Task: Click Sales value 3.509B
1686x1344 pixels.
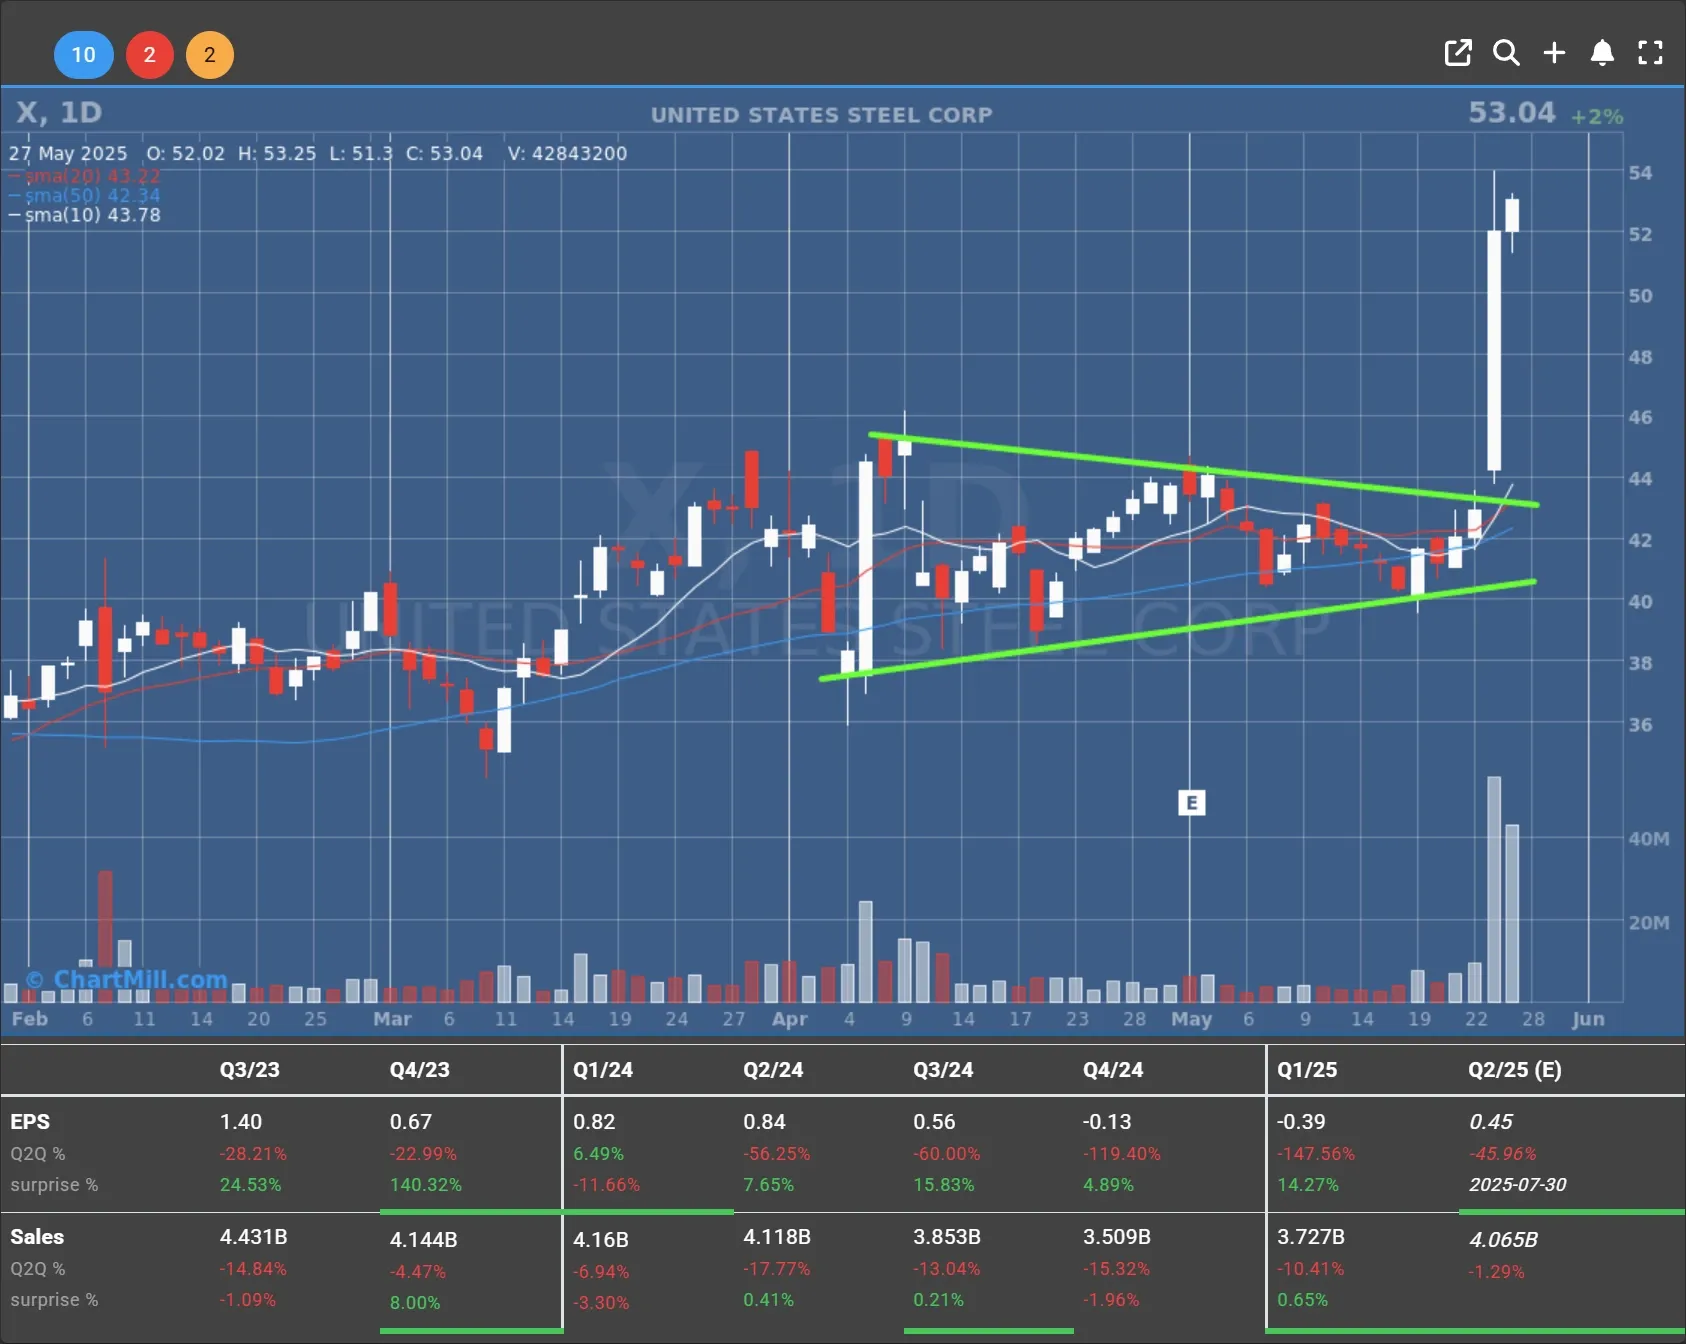Action: tap(1117, 1237)
